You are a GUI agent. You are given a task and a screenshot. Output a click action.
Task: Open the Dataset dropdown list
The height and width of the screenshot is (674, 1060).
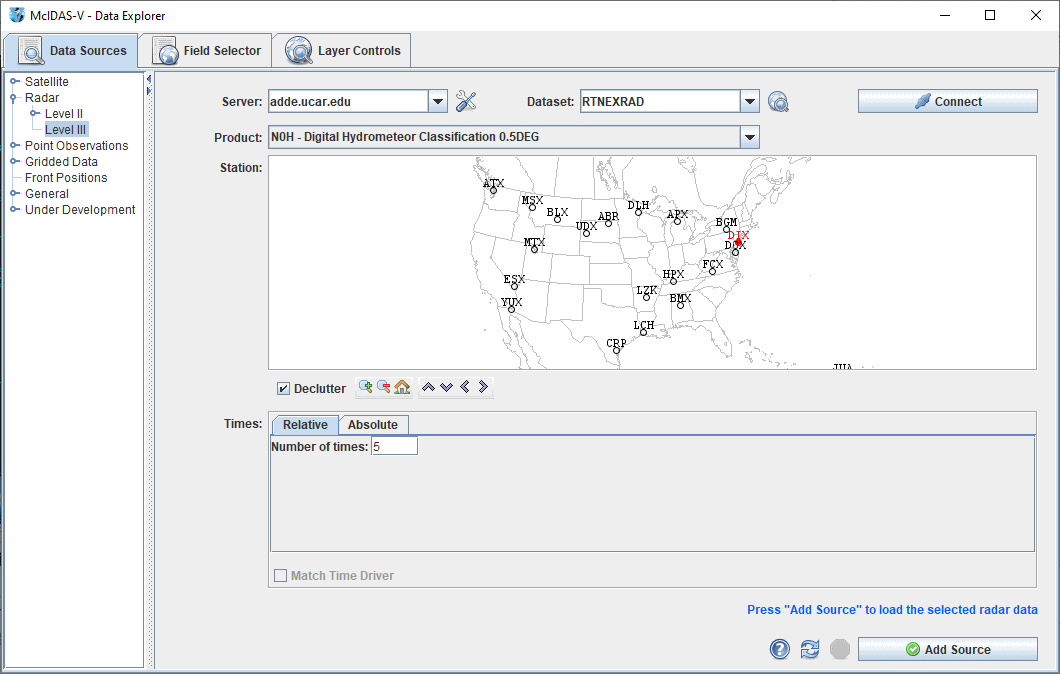[x=750, y=101]
